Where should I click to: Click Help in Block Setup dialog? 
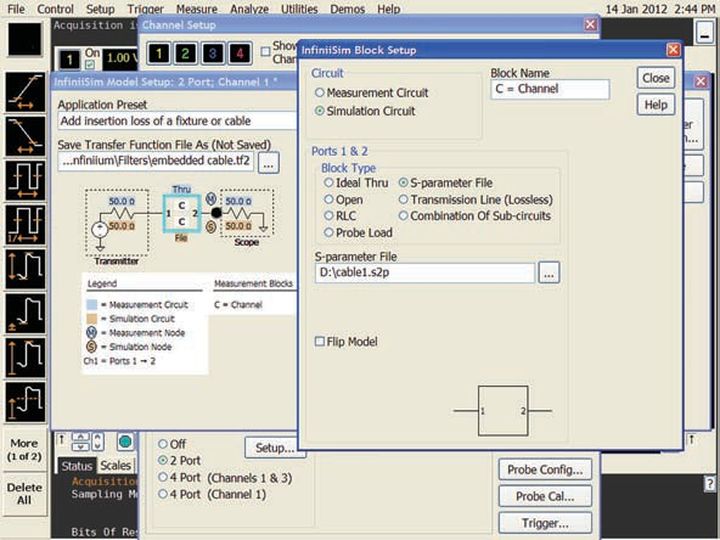pyautogui.click(x=656, y=105)
